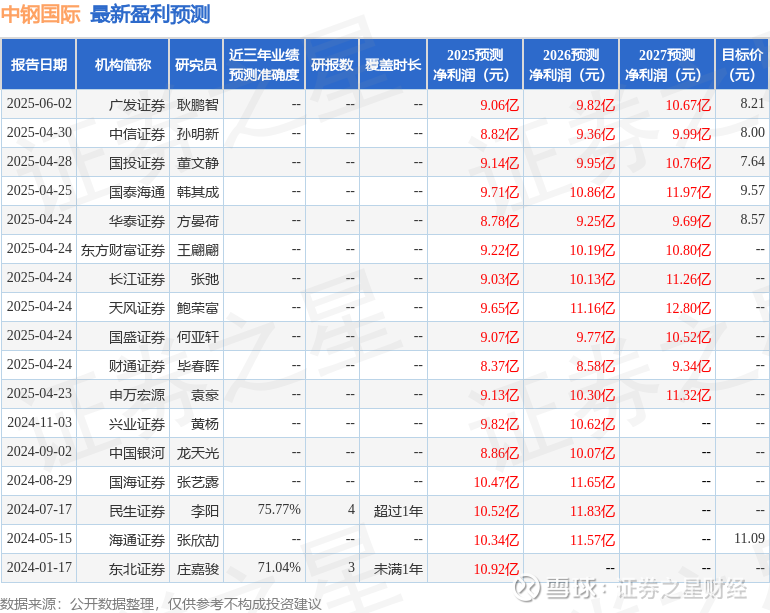Select the 研究员 column header
The width and height of the screenshot is (770, 613).
point(196,64)
